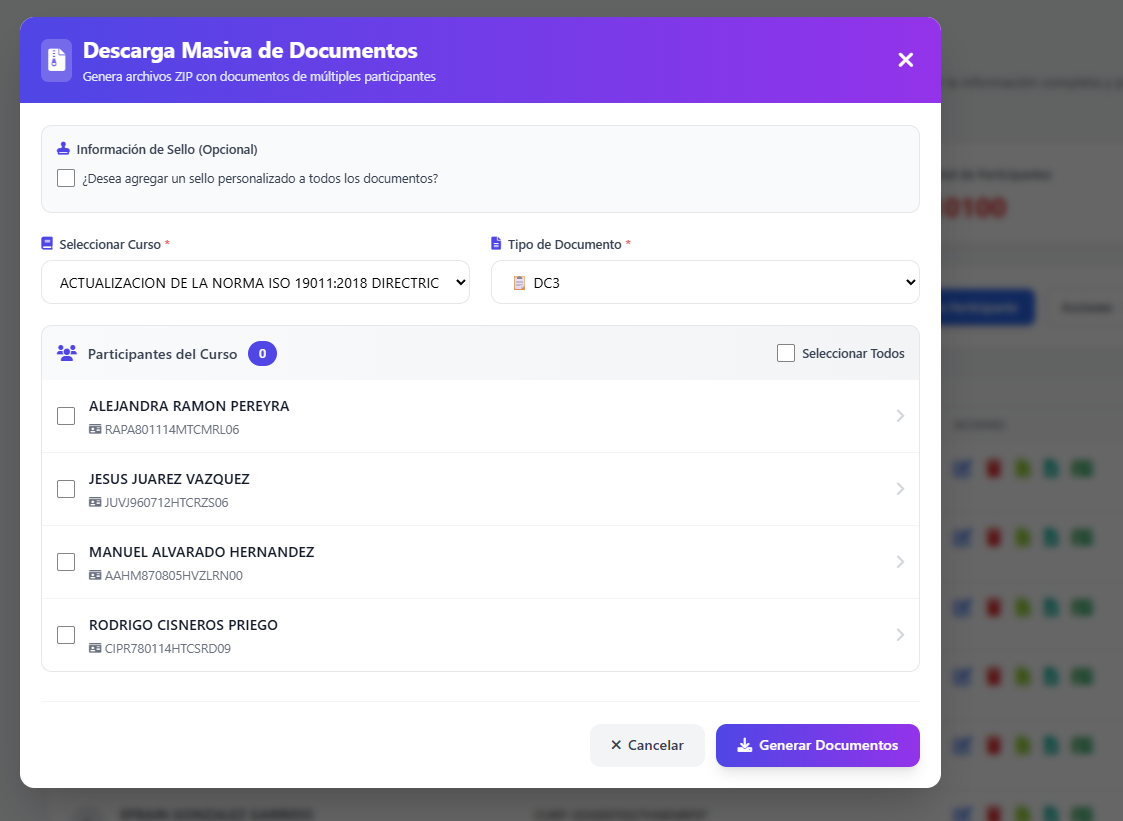This screenshot has width=1123, height=821.
Task: Click the group icon beside Participantes del Curso
Action: pyautogui.click(x=67, y=353)
